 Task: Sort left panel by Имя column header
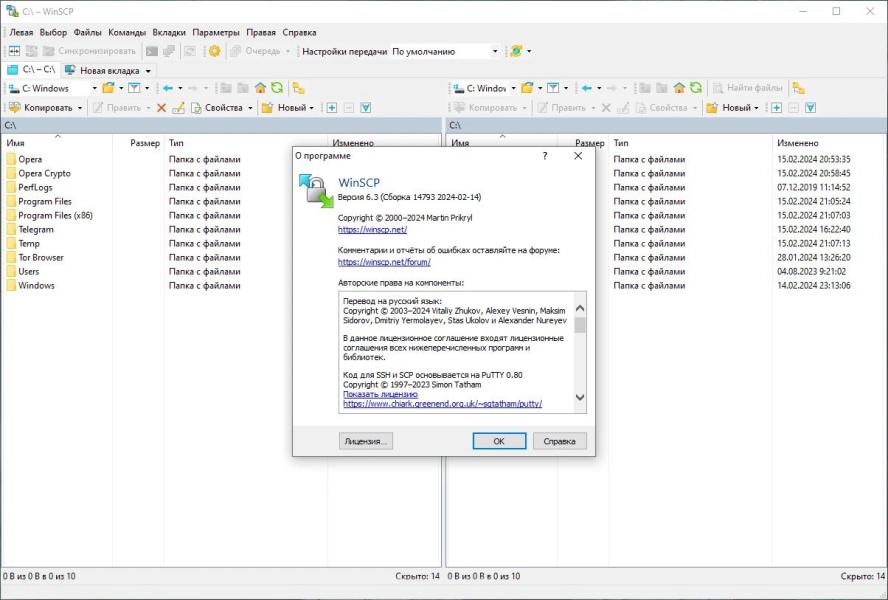point(58,143)
